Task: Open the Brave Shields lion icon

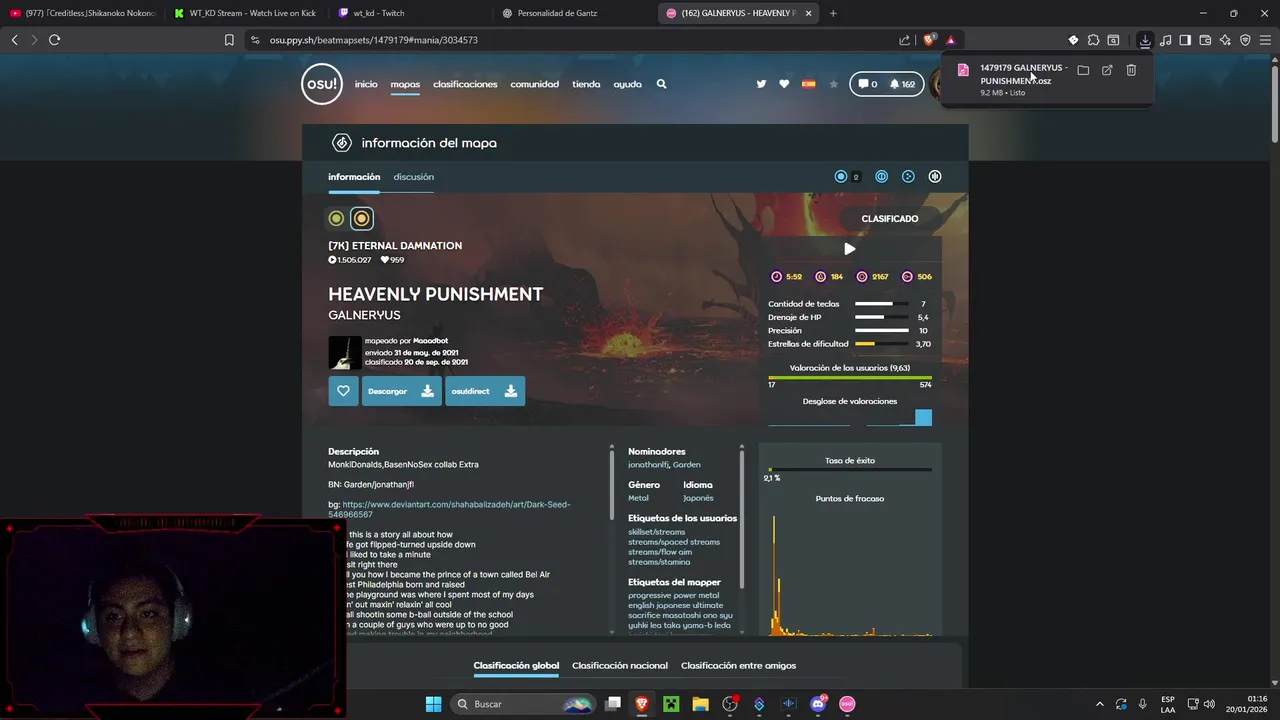Action: coord(929,40)
